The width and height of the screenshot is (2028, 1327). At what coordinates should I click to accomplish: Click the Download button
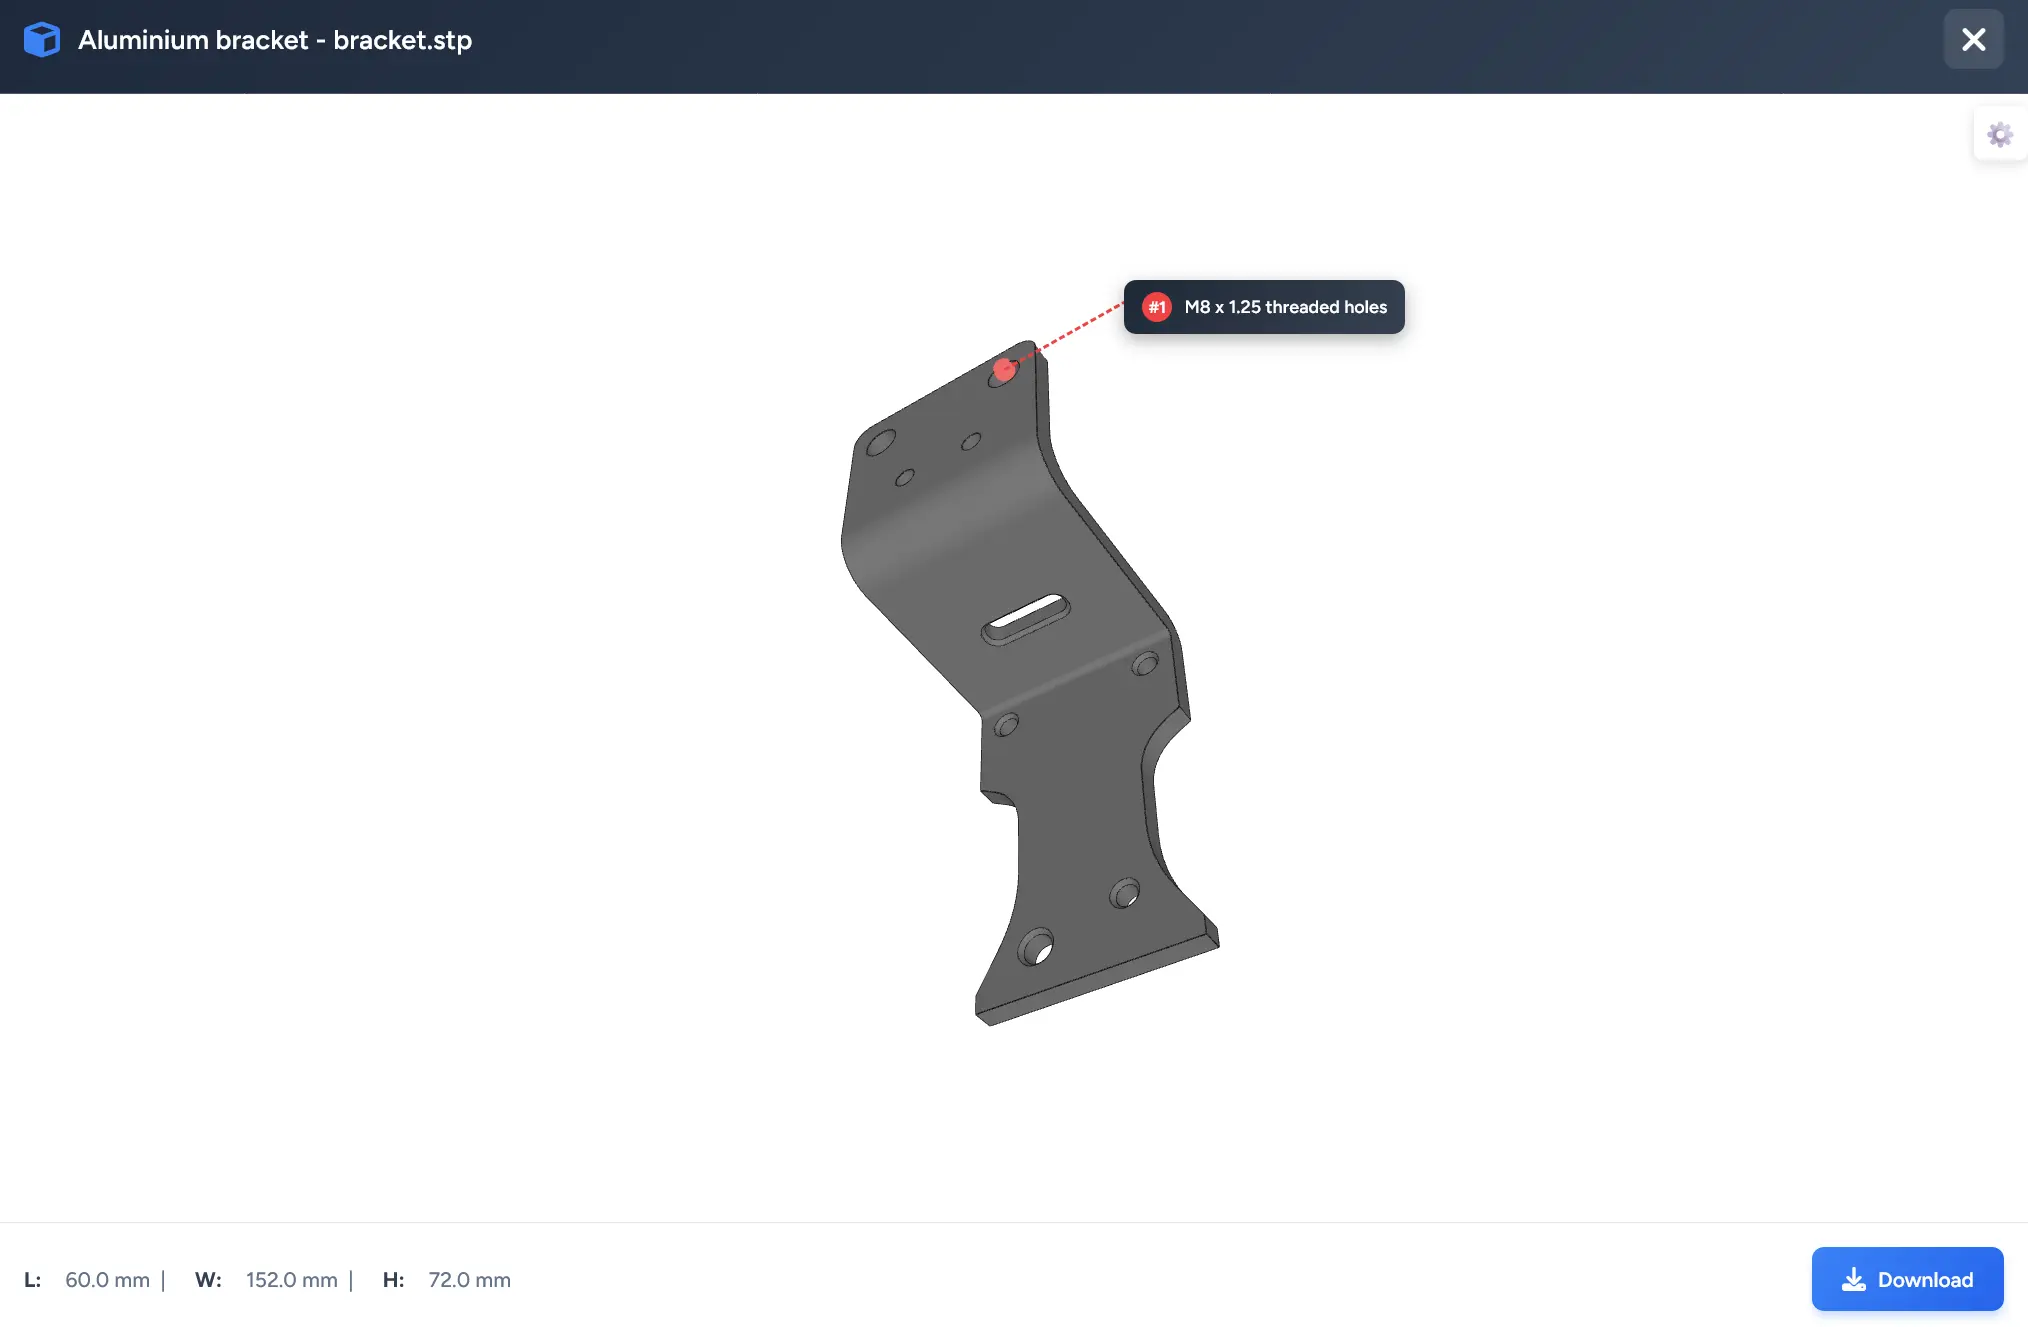point(1907,1279)
